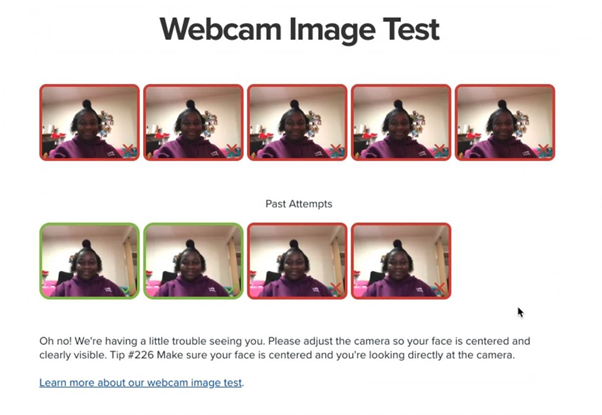This screenshot has height=415, width=602.
Task: Click red X icon on fourth past attempt
Action: pyautogui.click(x=440, y=288)
